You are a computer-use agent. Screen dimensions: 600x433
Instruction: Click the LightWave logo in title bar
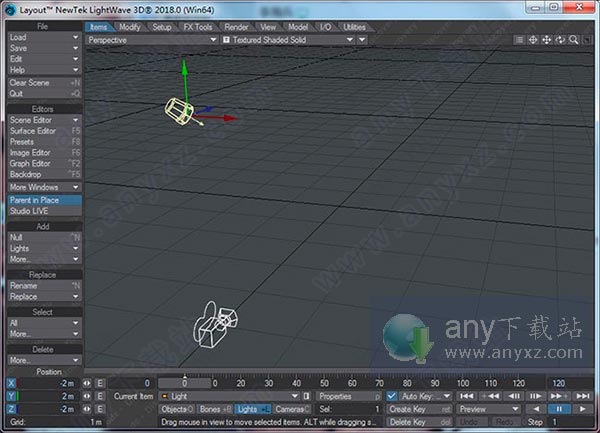pos(10,10)
